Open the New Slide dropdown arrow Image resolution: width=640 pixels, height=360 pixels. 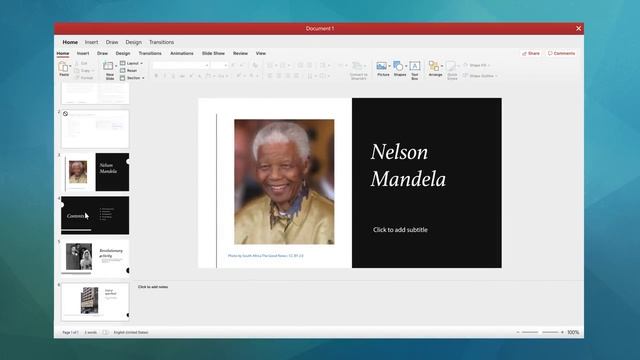pos(116,66)
